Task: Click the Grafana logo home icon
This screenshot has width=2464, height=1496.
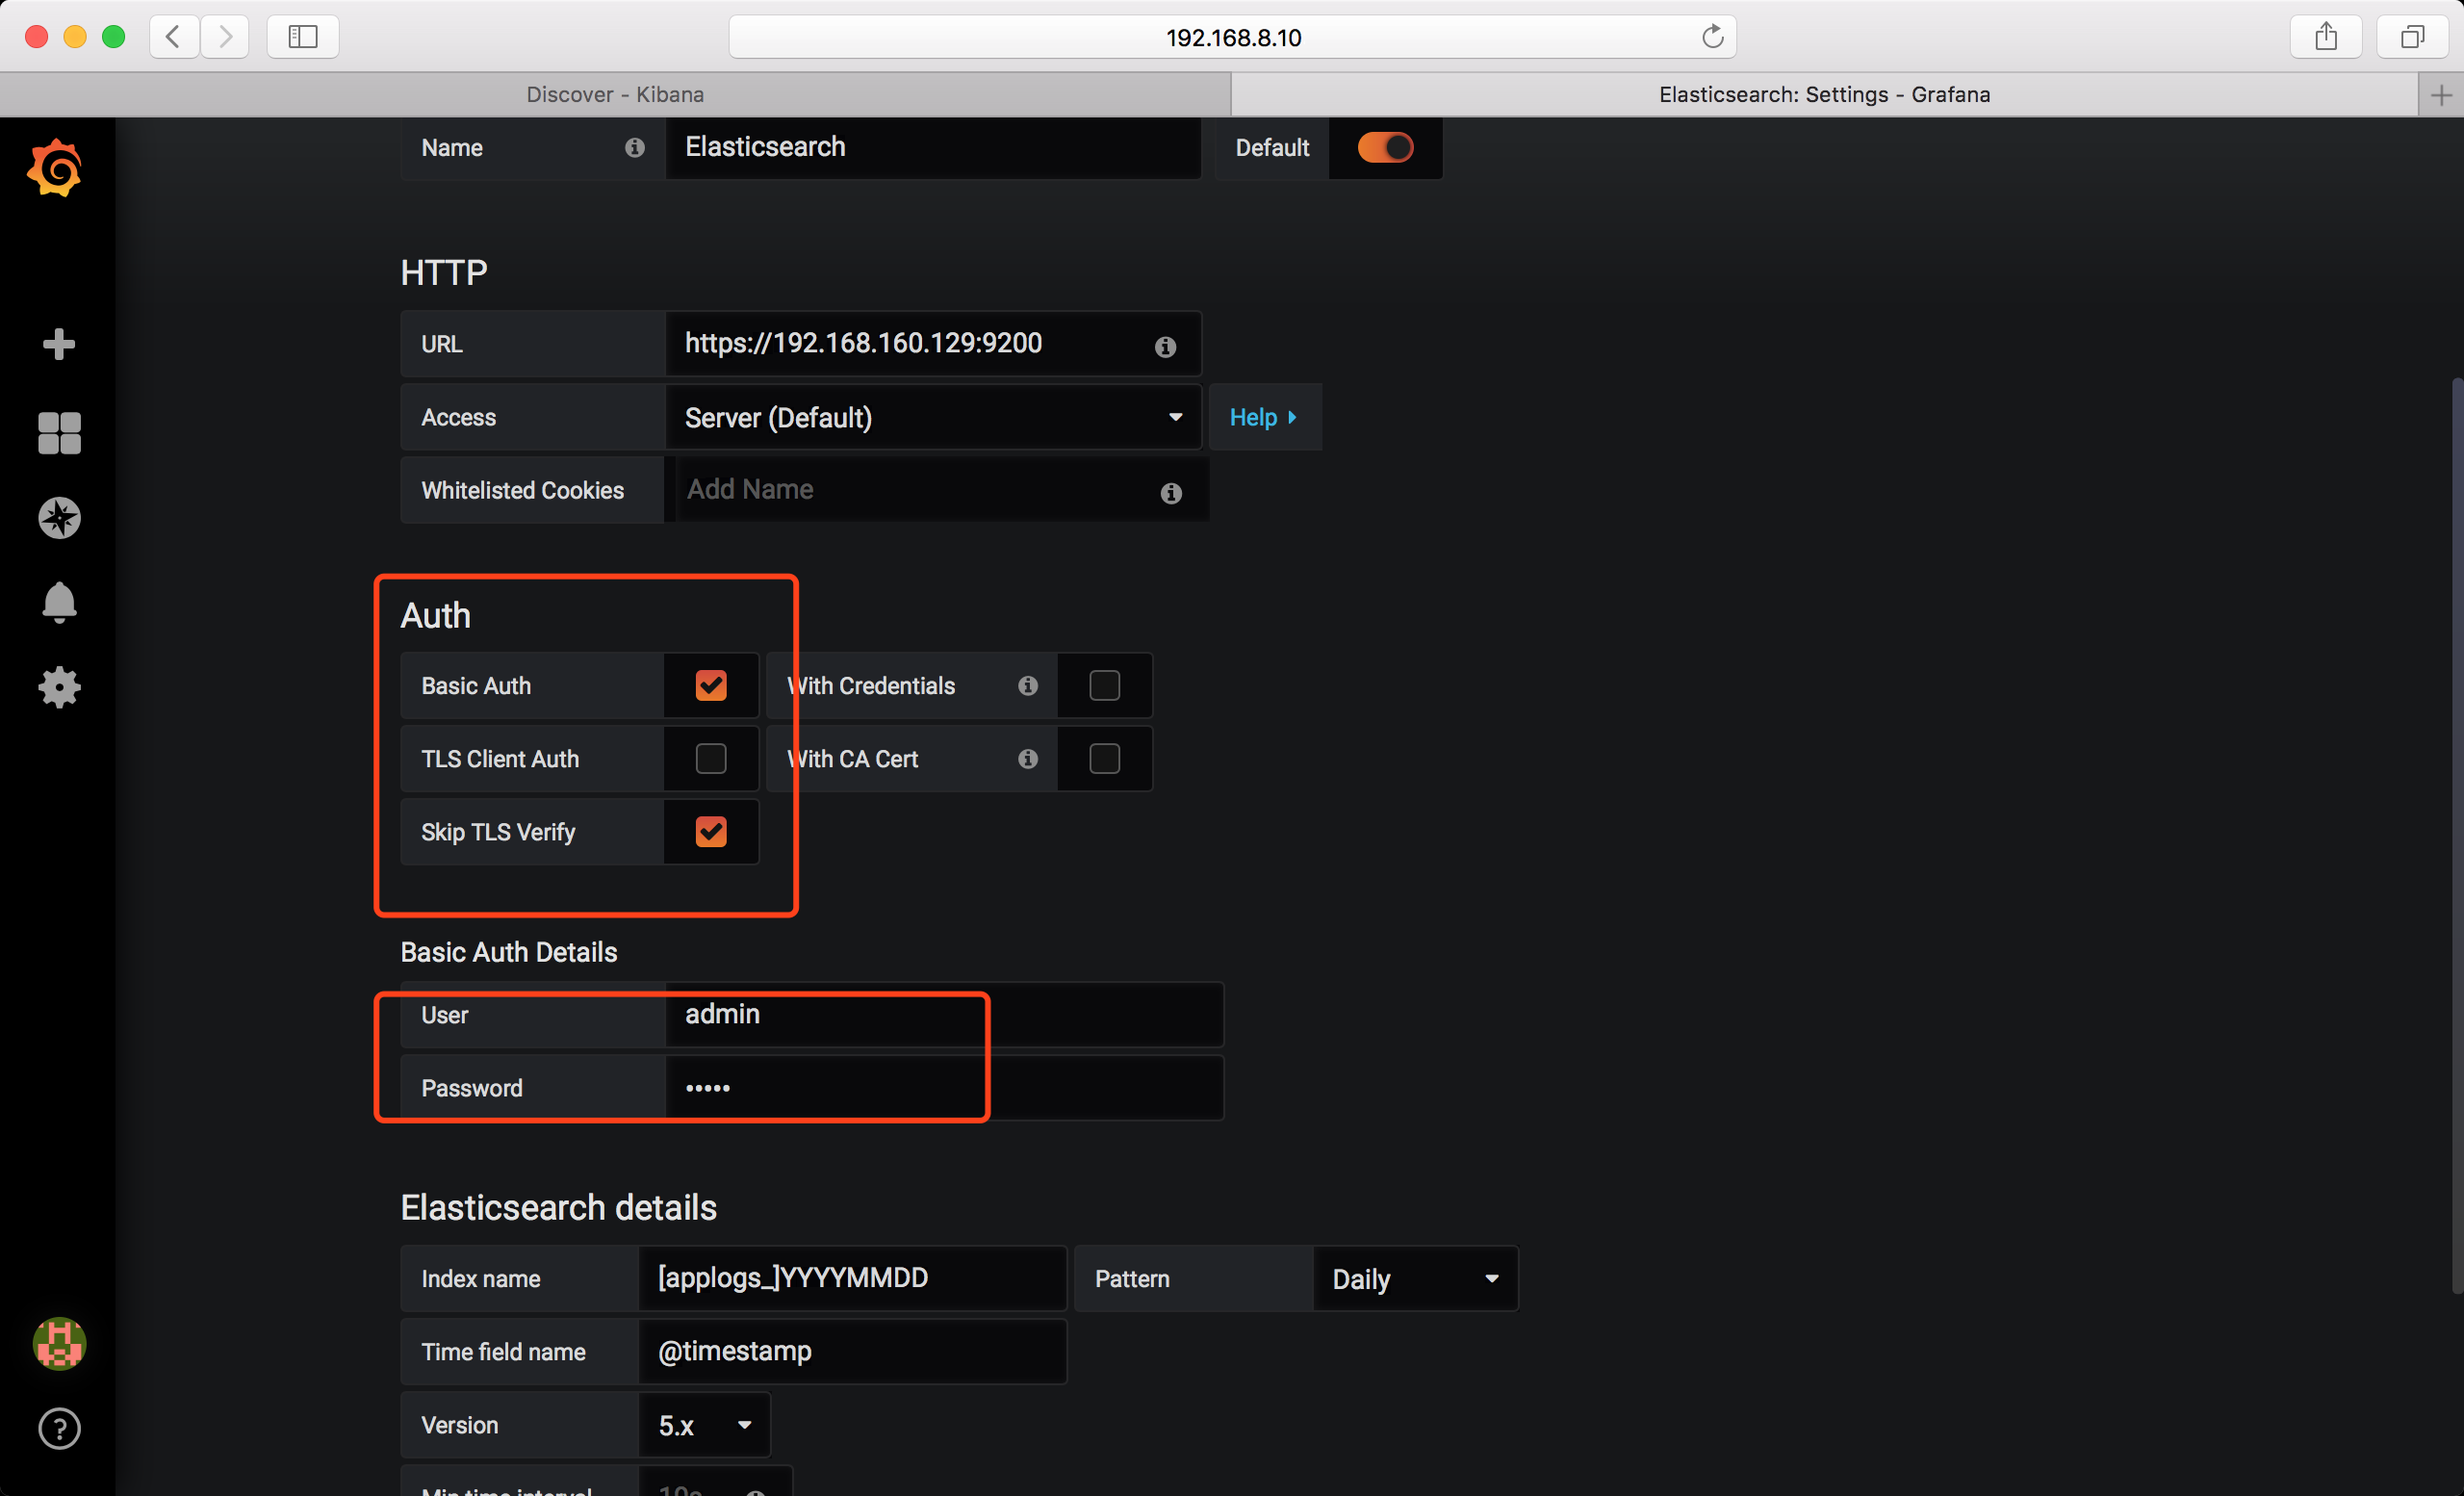Action: [57, 167]
